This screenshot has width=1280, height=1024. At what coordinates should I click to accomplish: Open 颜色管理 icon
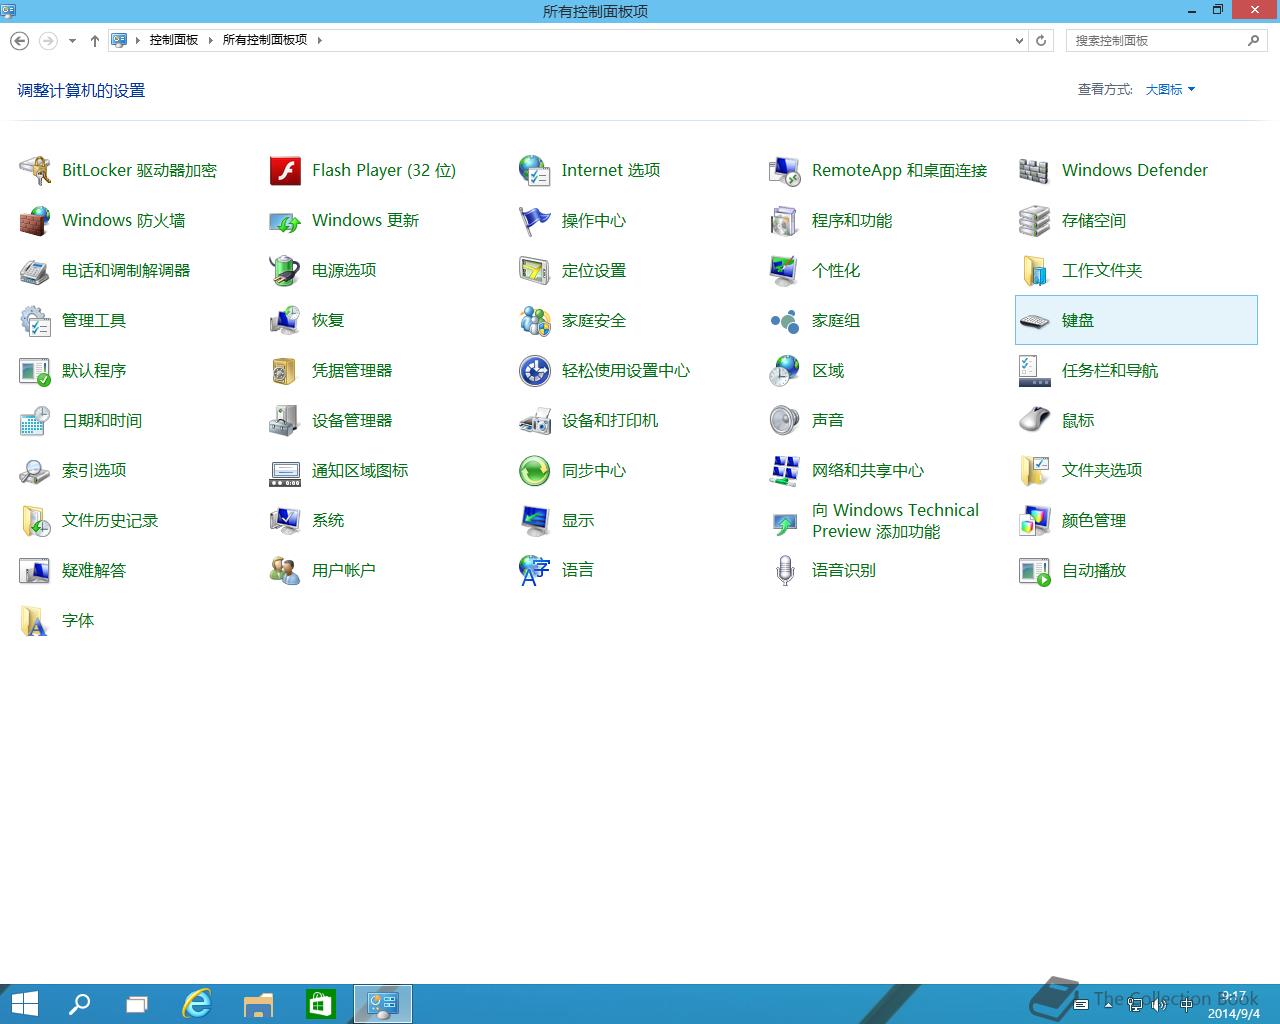click(1035, 520)
